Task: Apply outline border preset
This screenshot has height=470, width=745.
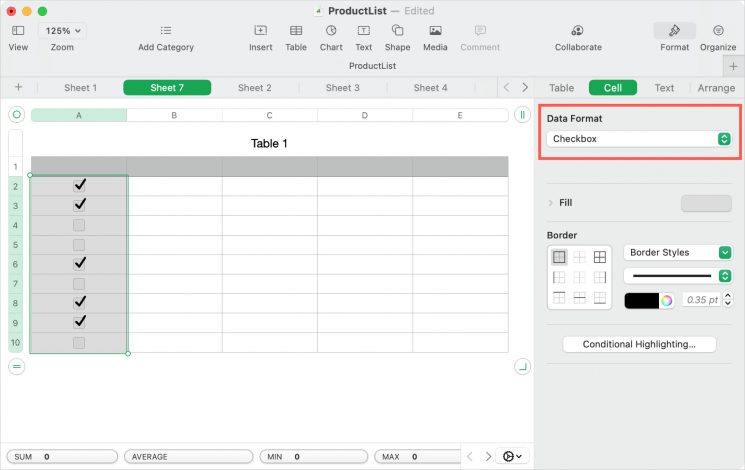Action: point(559,257)
